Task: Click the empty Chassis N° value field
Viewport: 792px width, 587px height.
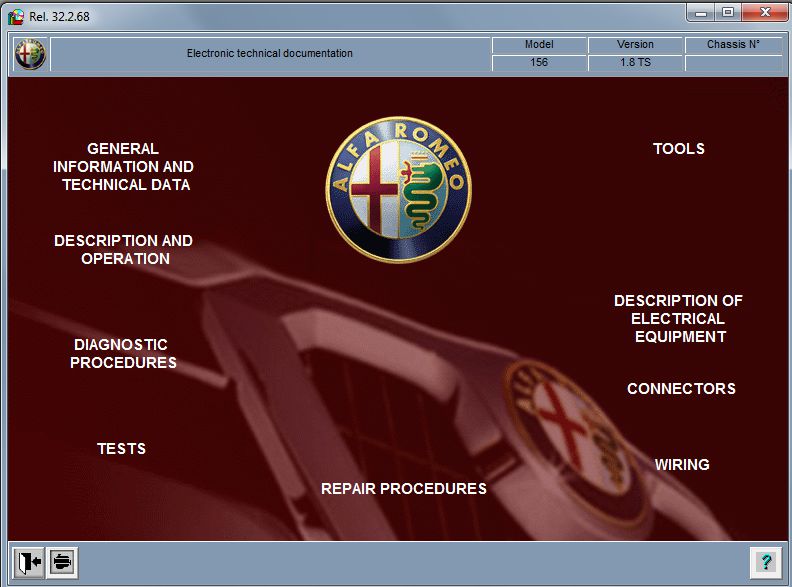Action: (734, 63)
